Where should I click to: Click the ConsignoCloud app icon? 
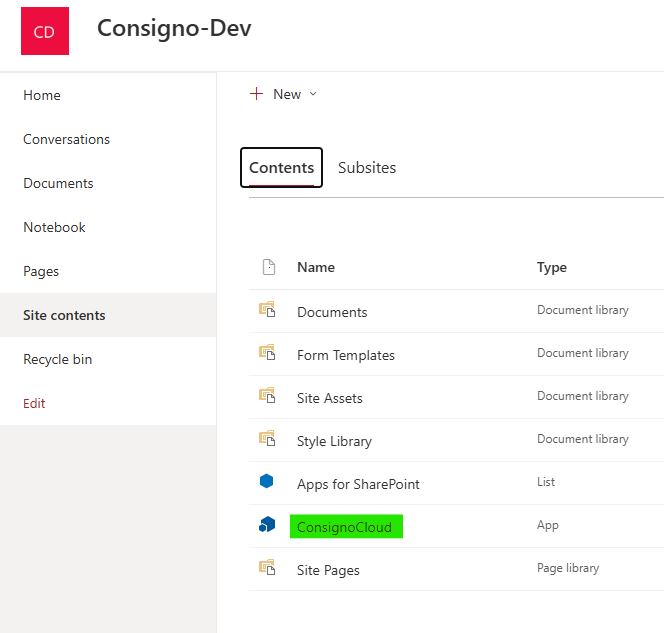tap(267, 524)
